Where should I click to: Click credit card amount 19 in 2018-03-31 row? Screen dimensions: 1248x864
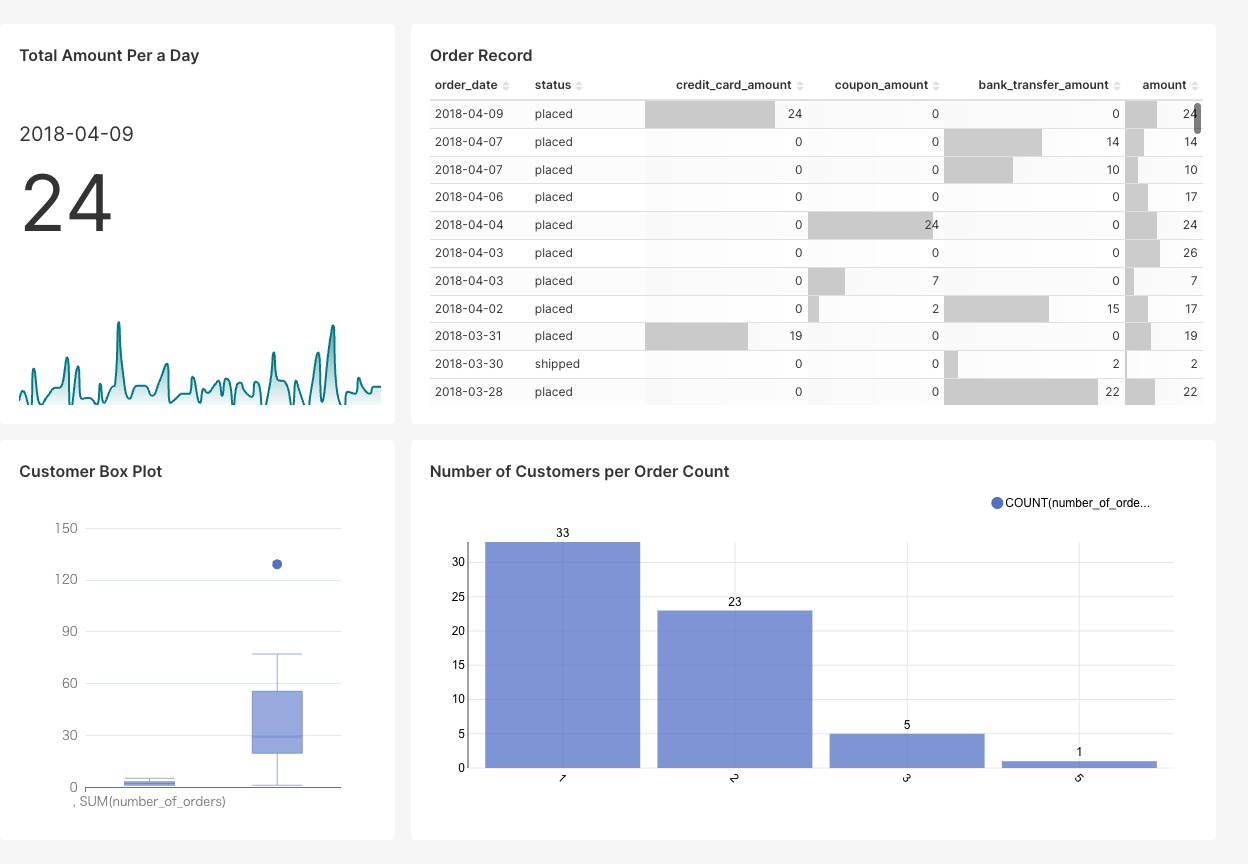click(x=726, y=336)
